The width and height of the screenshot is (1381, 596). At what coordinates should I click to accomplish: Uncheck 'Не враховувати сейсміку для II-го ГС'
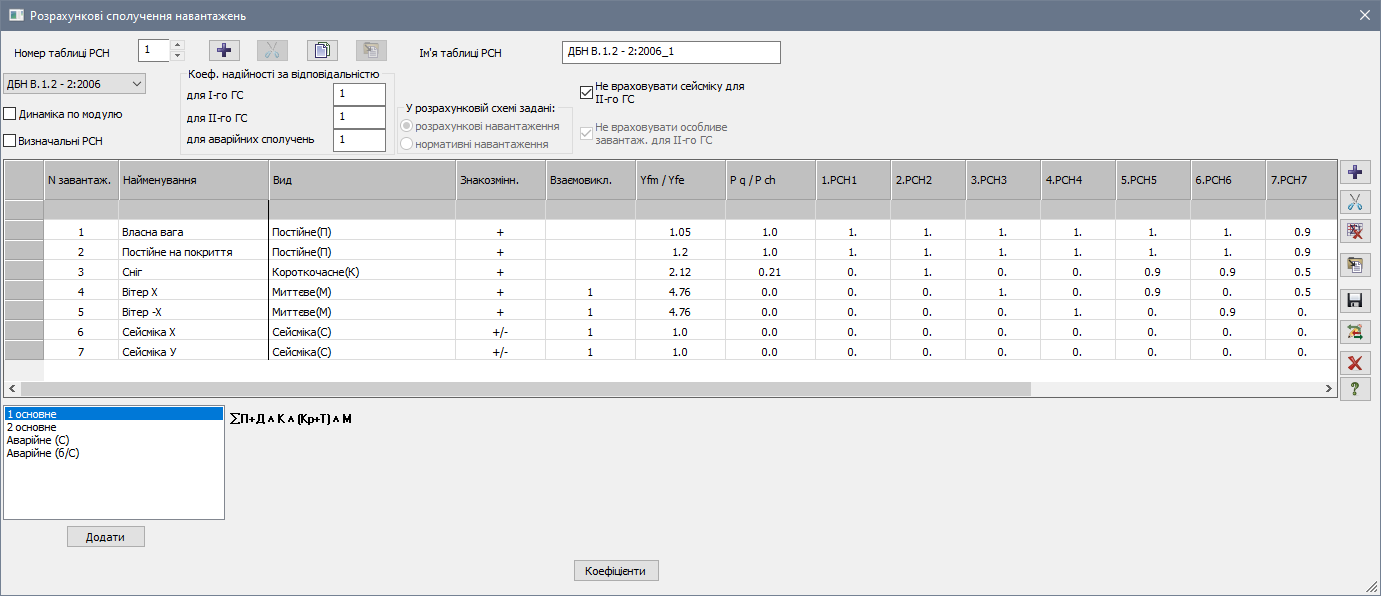click(587, 93)
